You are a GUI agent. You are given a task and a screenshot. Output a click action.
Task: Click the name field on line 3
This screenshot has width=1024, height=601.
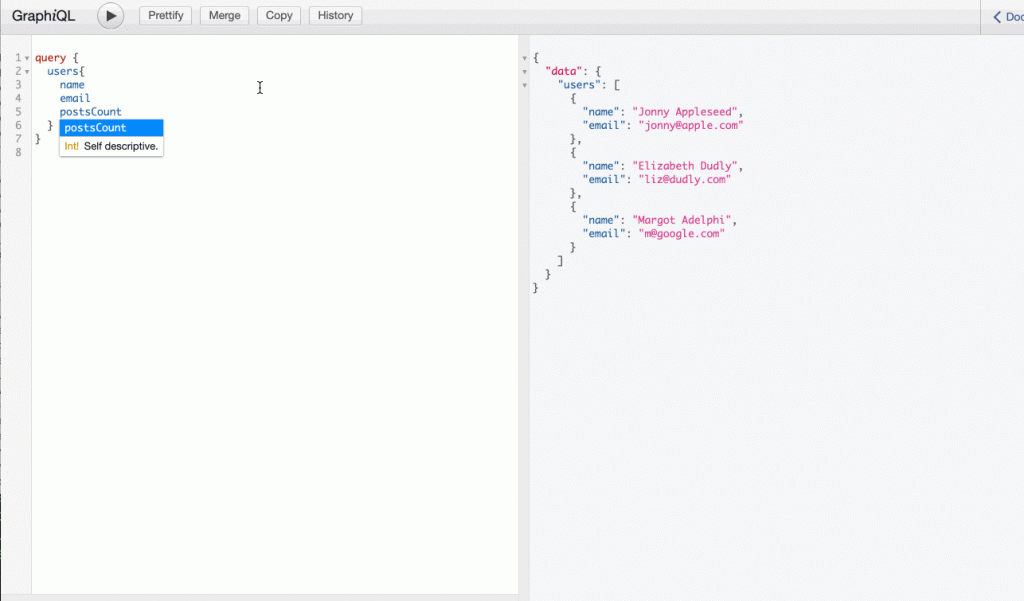[x=72, y=85]
